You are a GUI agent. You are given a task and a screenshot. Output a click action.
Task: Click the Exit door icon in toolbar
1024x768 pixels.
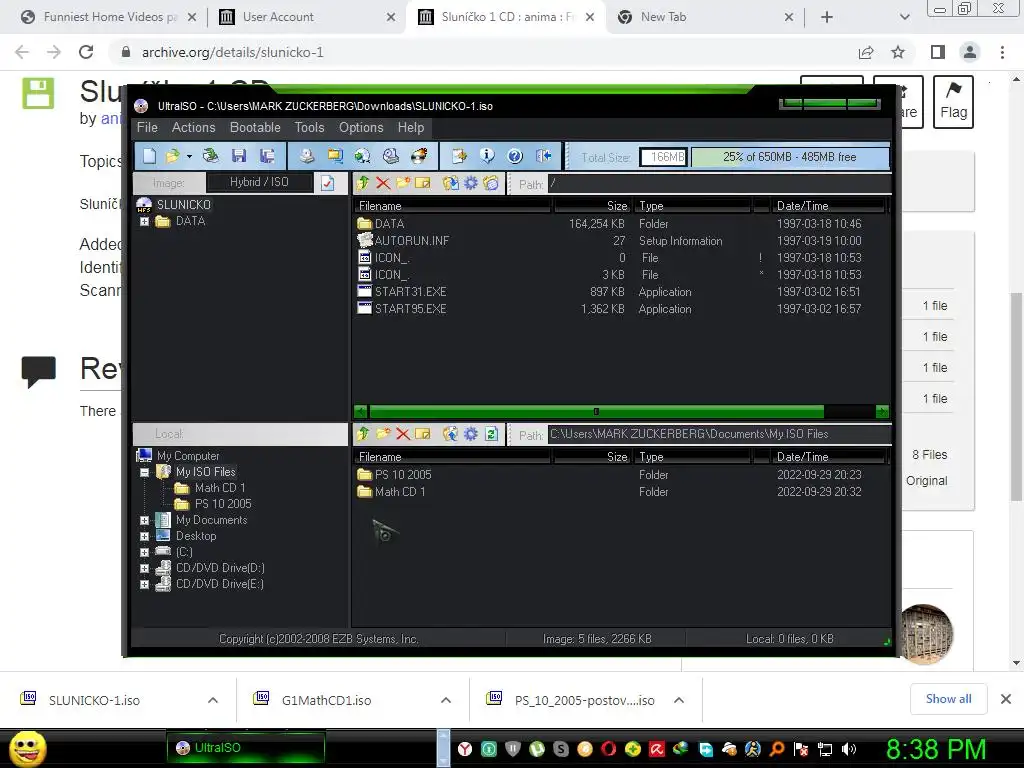point(543,156)
